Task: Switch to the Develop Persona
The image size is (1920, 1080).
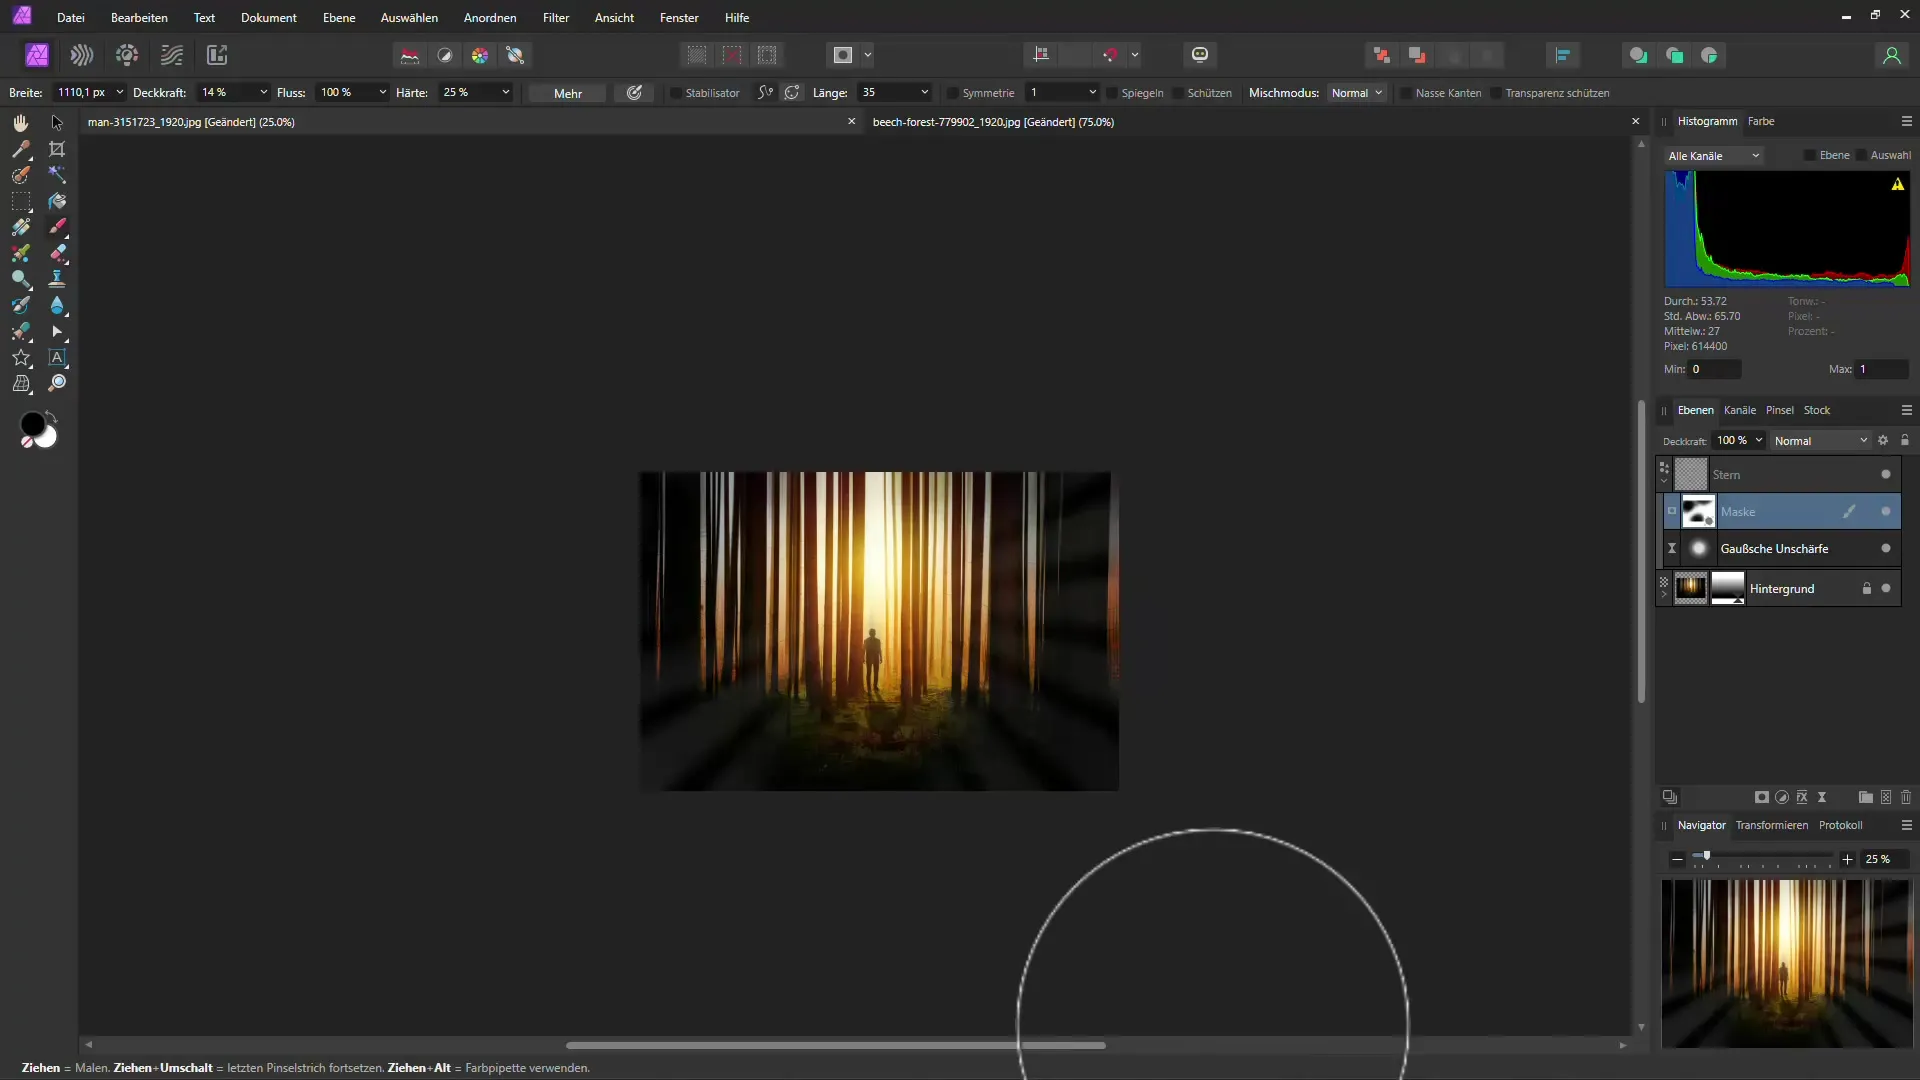Action: pyautogui.click(x=127, y=55)
